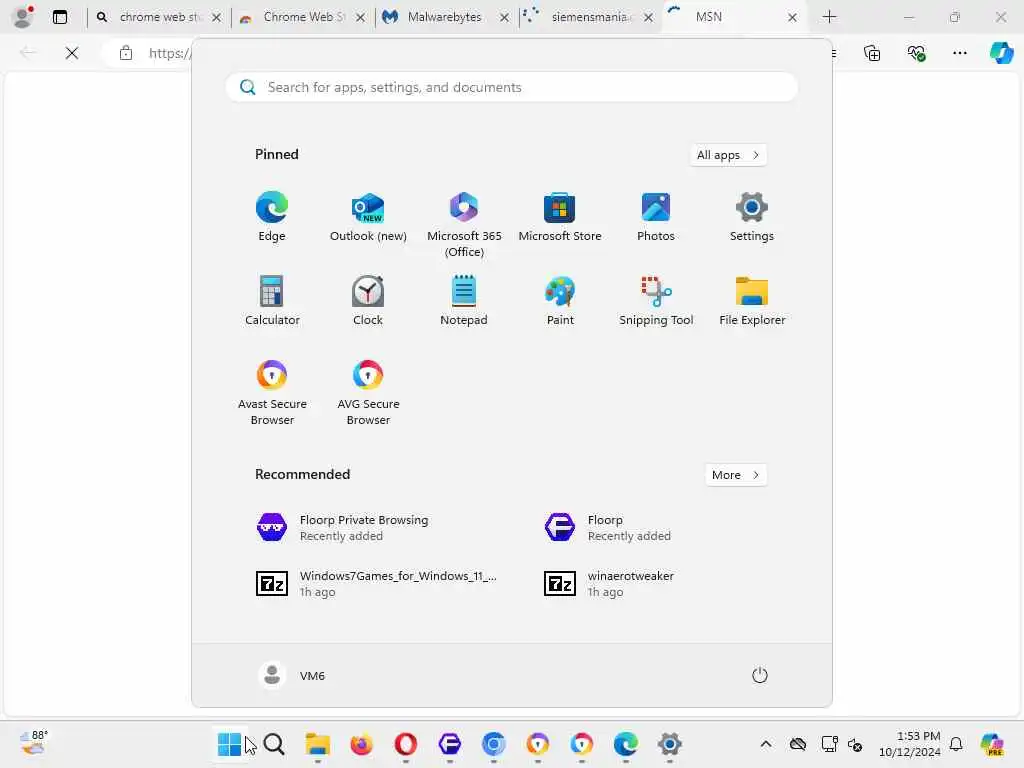
Task: Launch Avast Secure Browser
Action: (x=272, y=392)
